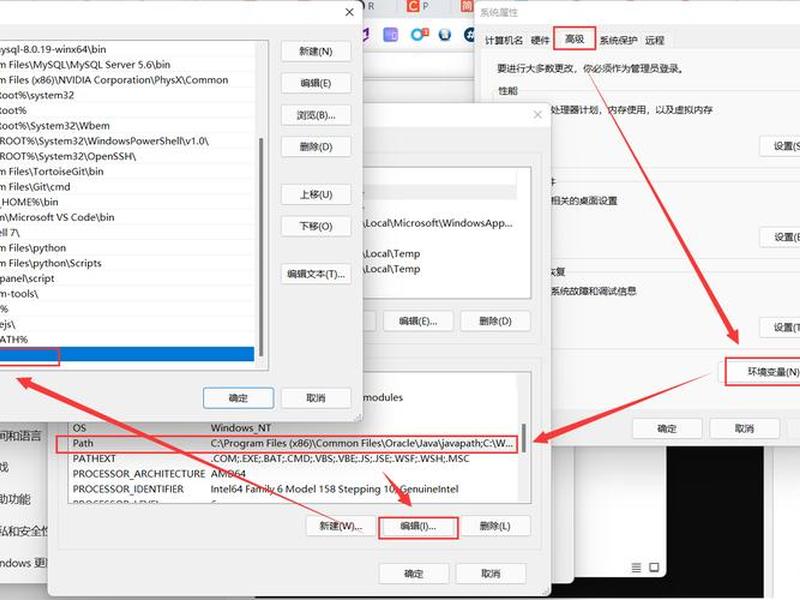The width and height of the screenshot is (800, 600).
Task: Select the PROCESSOR_IDENTIFIER system variable row
Action: [x=294, y=489]
